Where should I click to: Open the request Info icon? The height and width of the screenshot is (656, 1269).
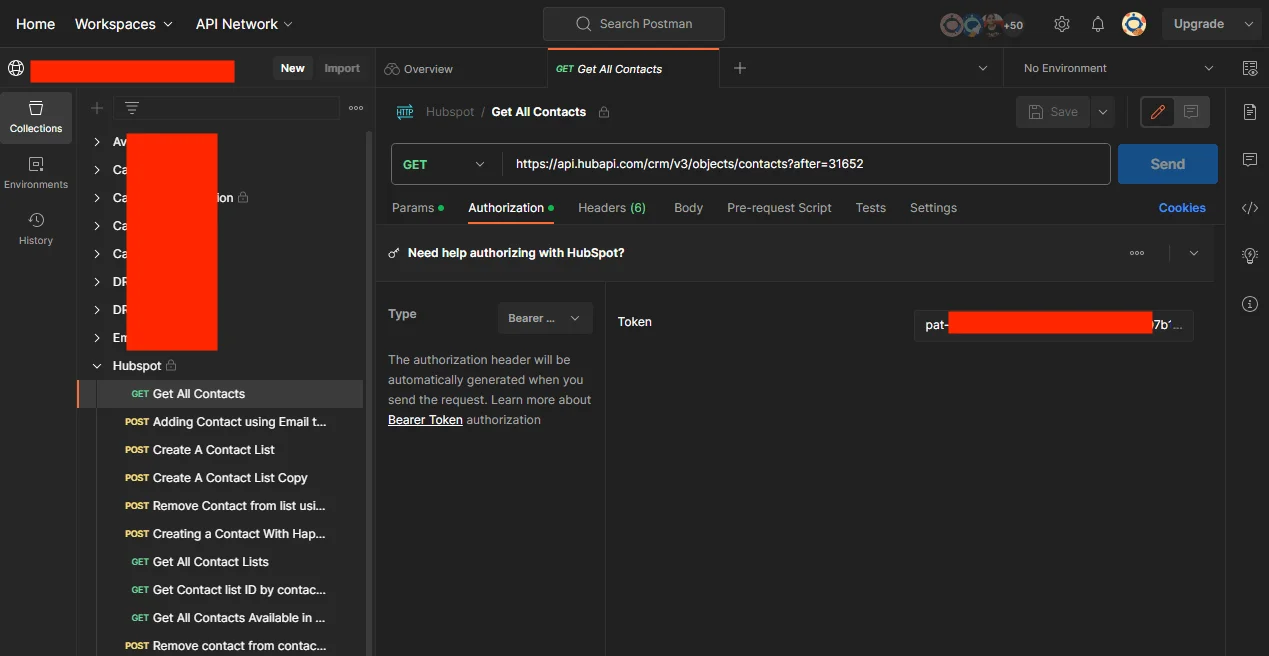1250,304
